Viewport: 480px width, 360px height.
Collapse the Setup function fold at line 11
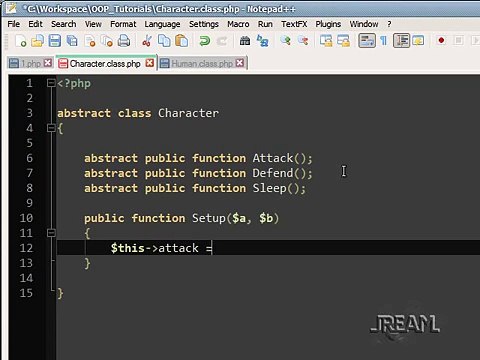pyautogui.click(x=51, y=233)
